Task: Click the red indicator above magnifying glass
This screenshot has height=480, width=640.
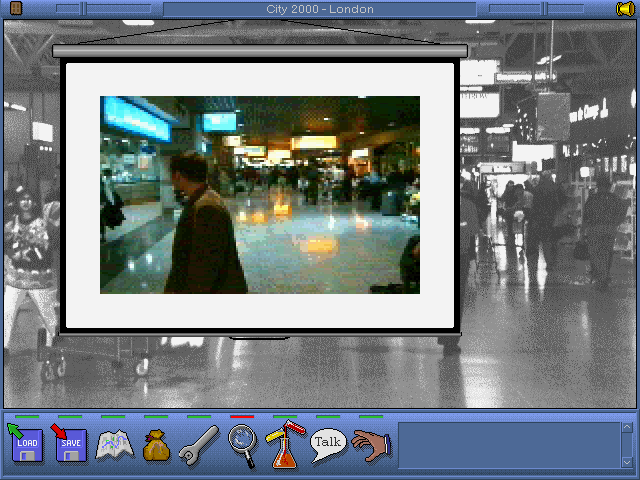Action: click(x=242, y=417)
